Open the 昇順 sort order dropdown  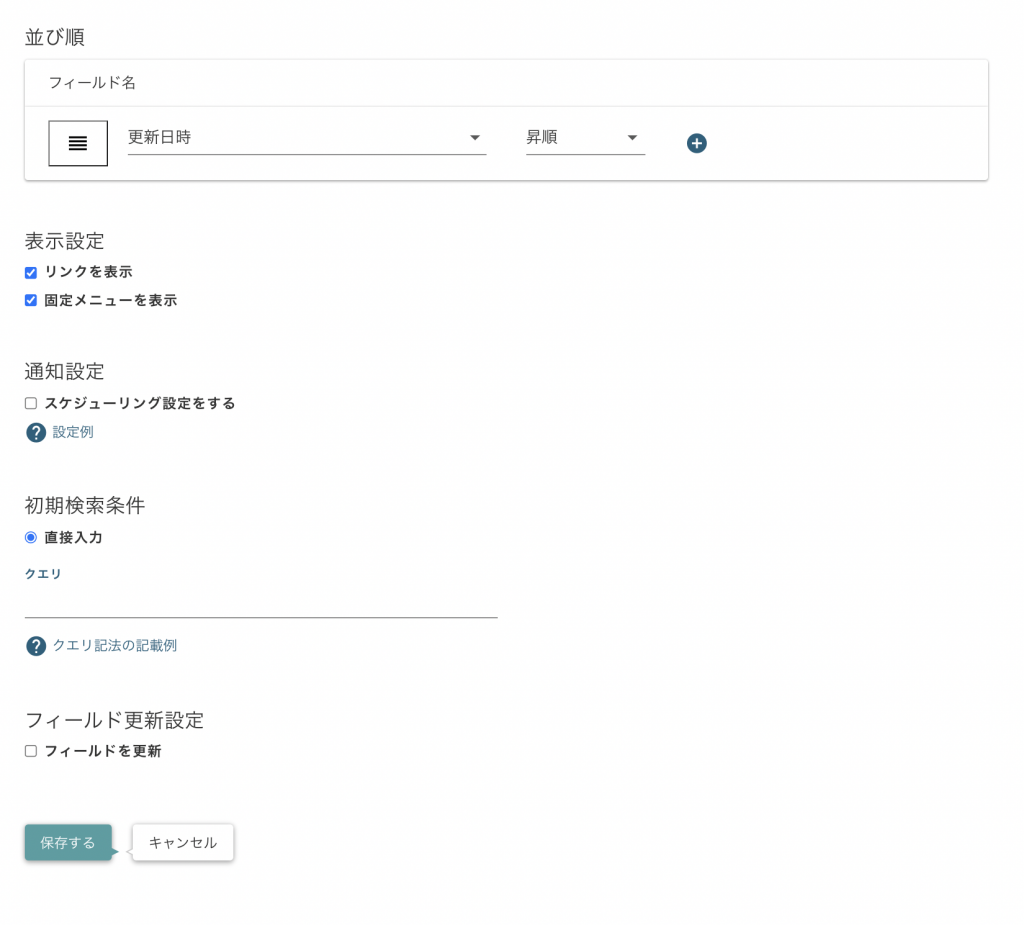click(x=585, y=138)
